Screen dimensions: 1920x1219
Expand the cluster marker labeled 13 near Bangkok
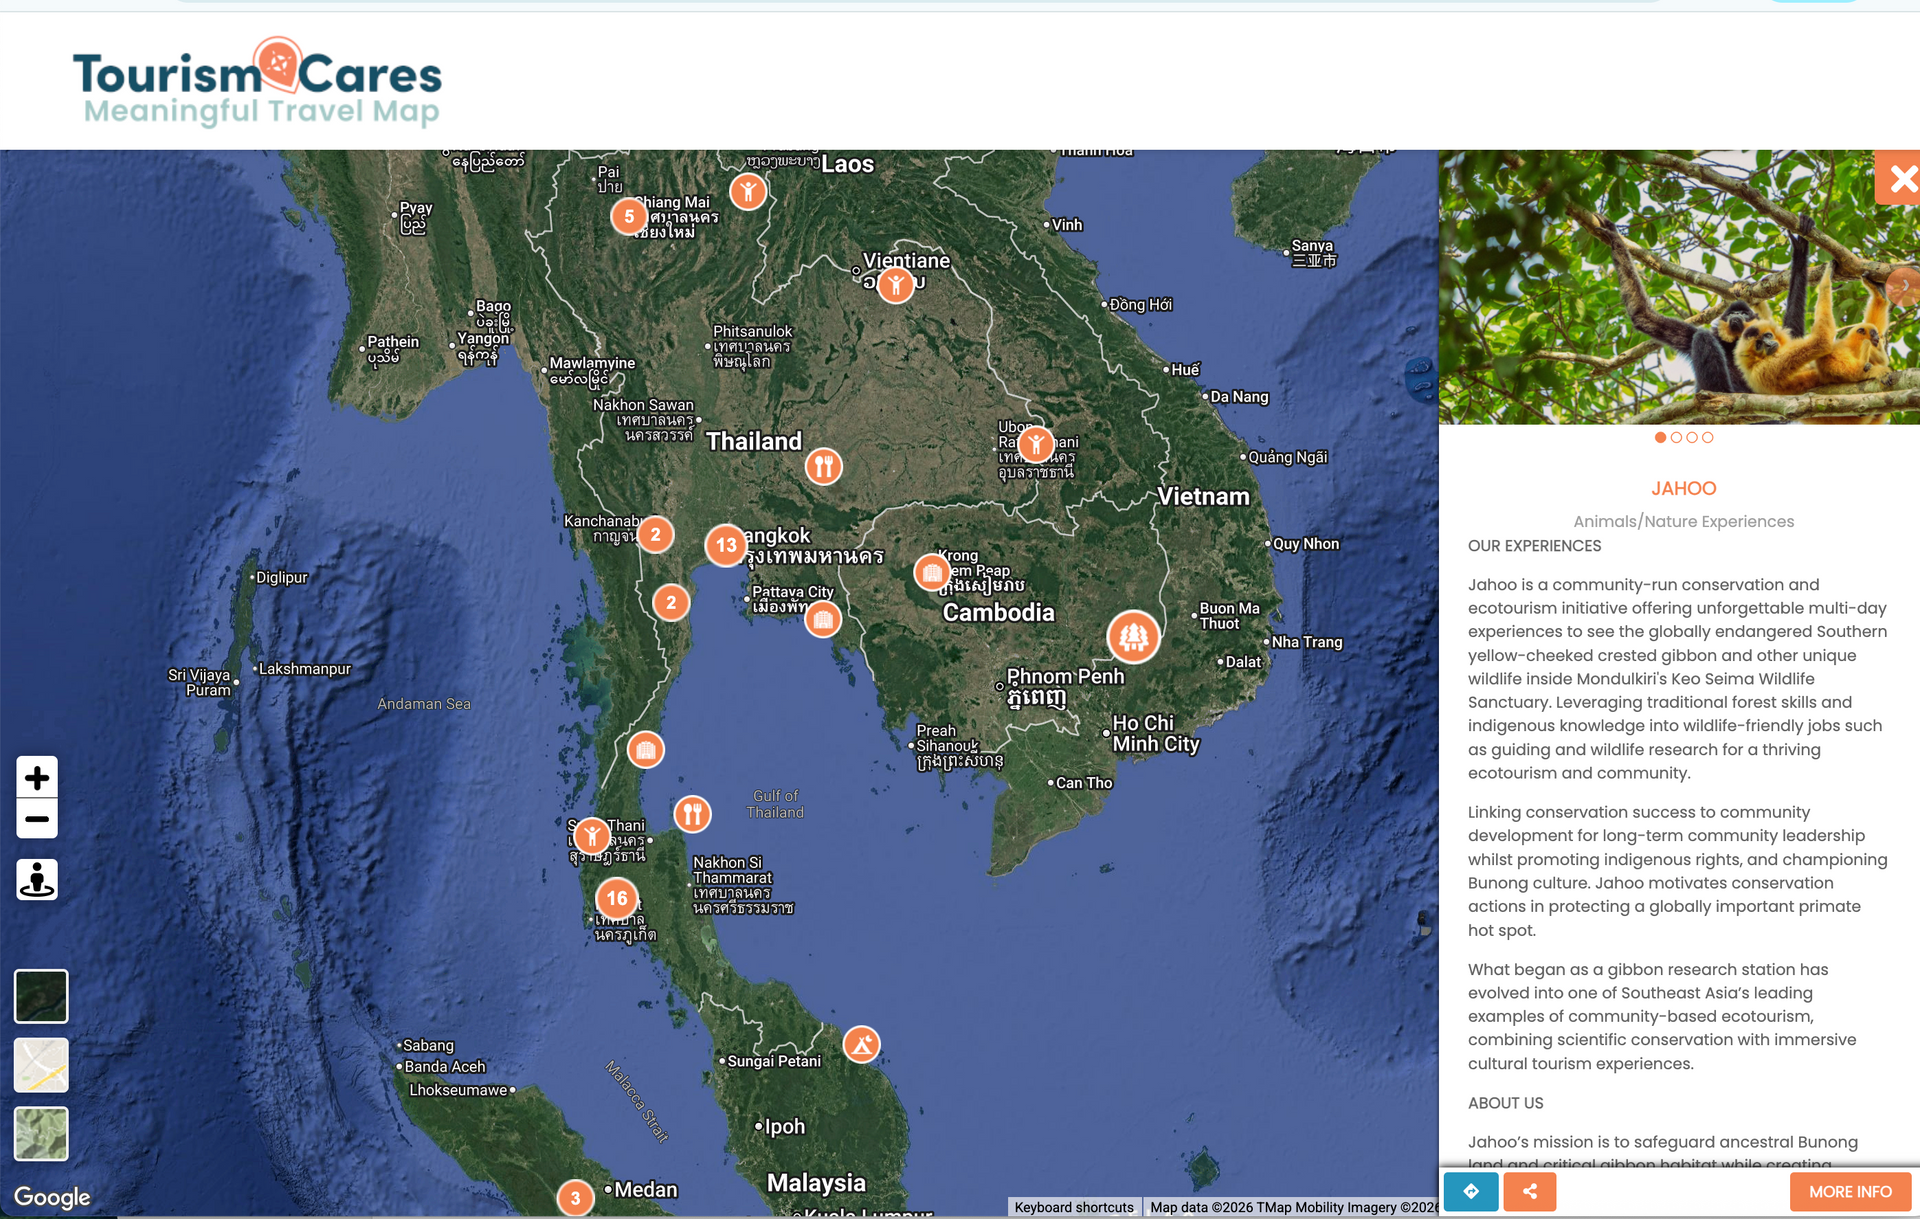coord(725,546)
